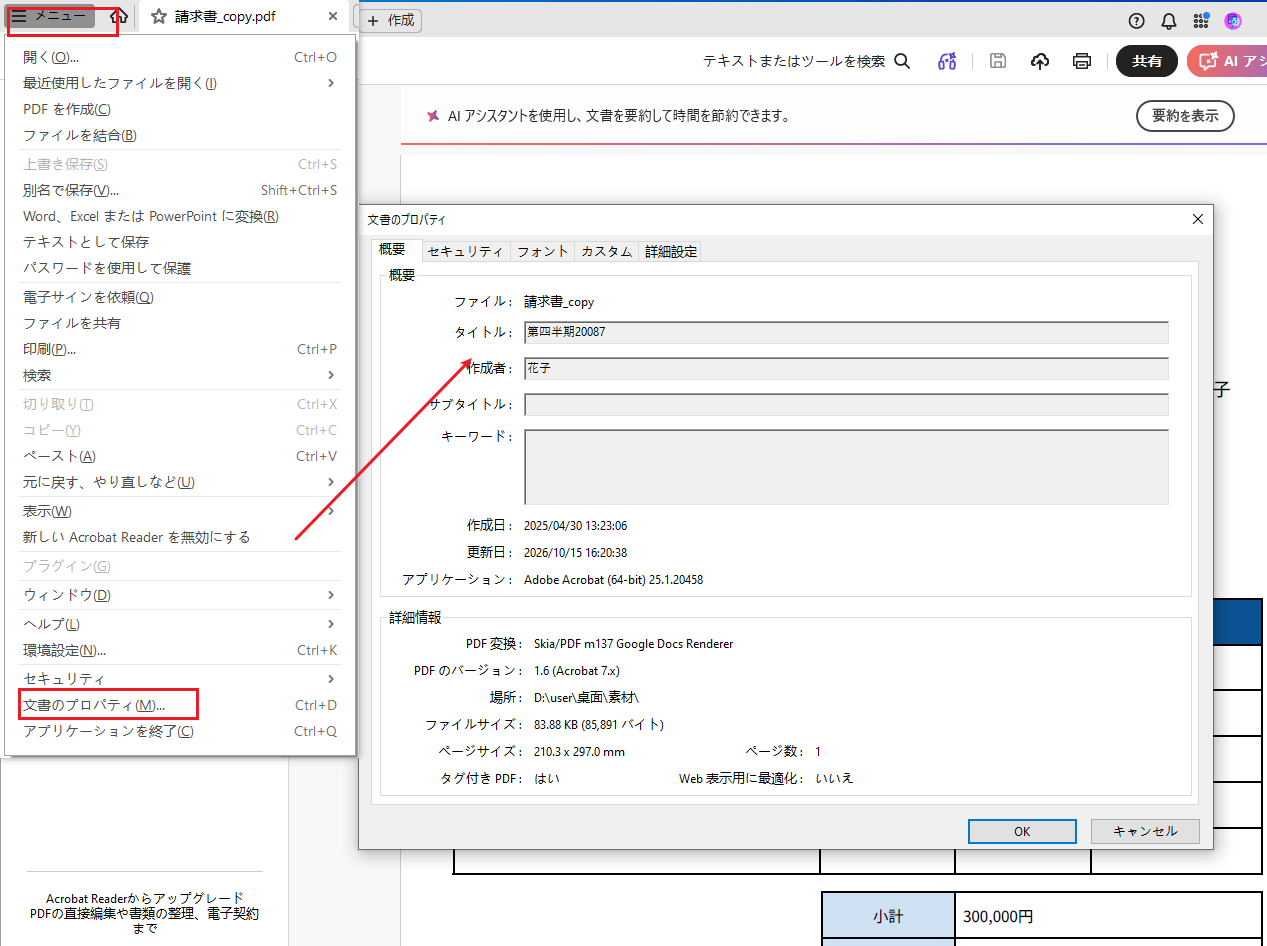Open the user profile avatar
Image resolution: width=1267 pixels, height=946 pixels.
coord(1233,21)
